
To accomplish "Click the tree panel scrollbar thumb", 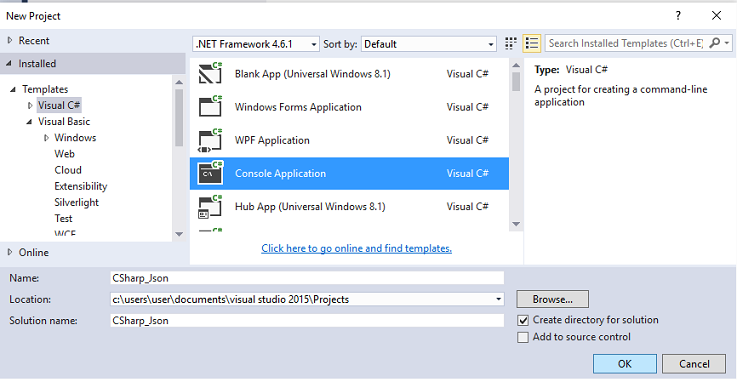I will point(179,118).
